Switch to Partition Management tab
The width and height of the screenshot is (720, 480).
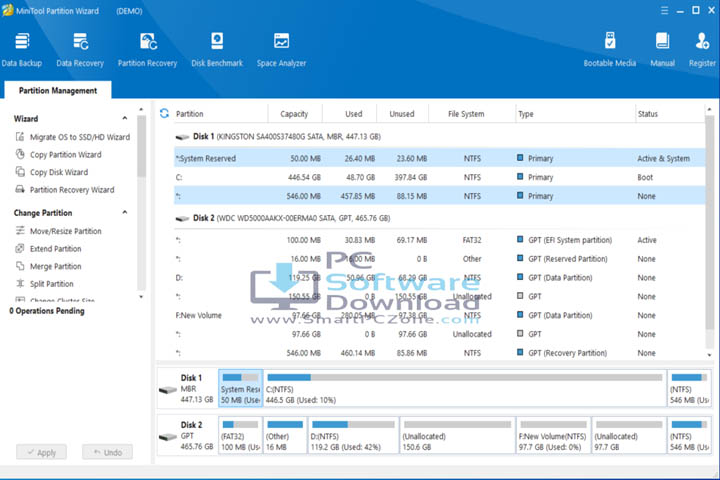click(58, 90)
